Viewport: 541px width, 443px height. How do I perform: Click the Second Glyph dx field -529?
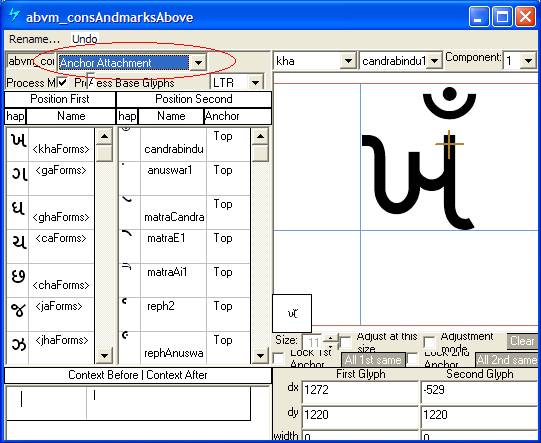coord(480,392)
